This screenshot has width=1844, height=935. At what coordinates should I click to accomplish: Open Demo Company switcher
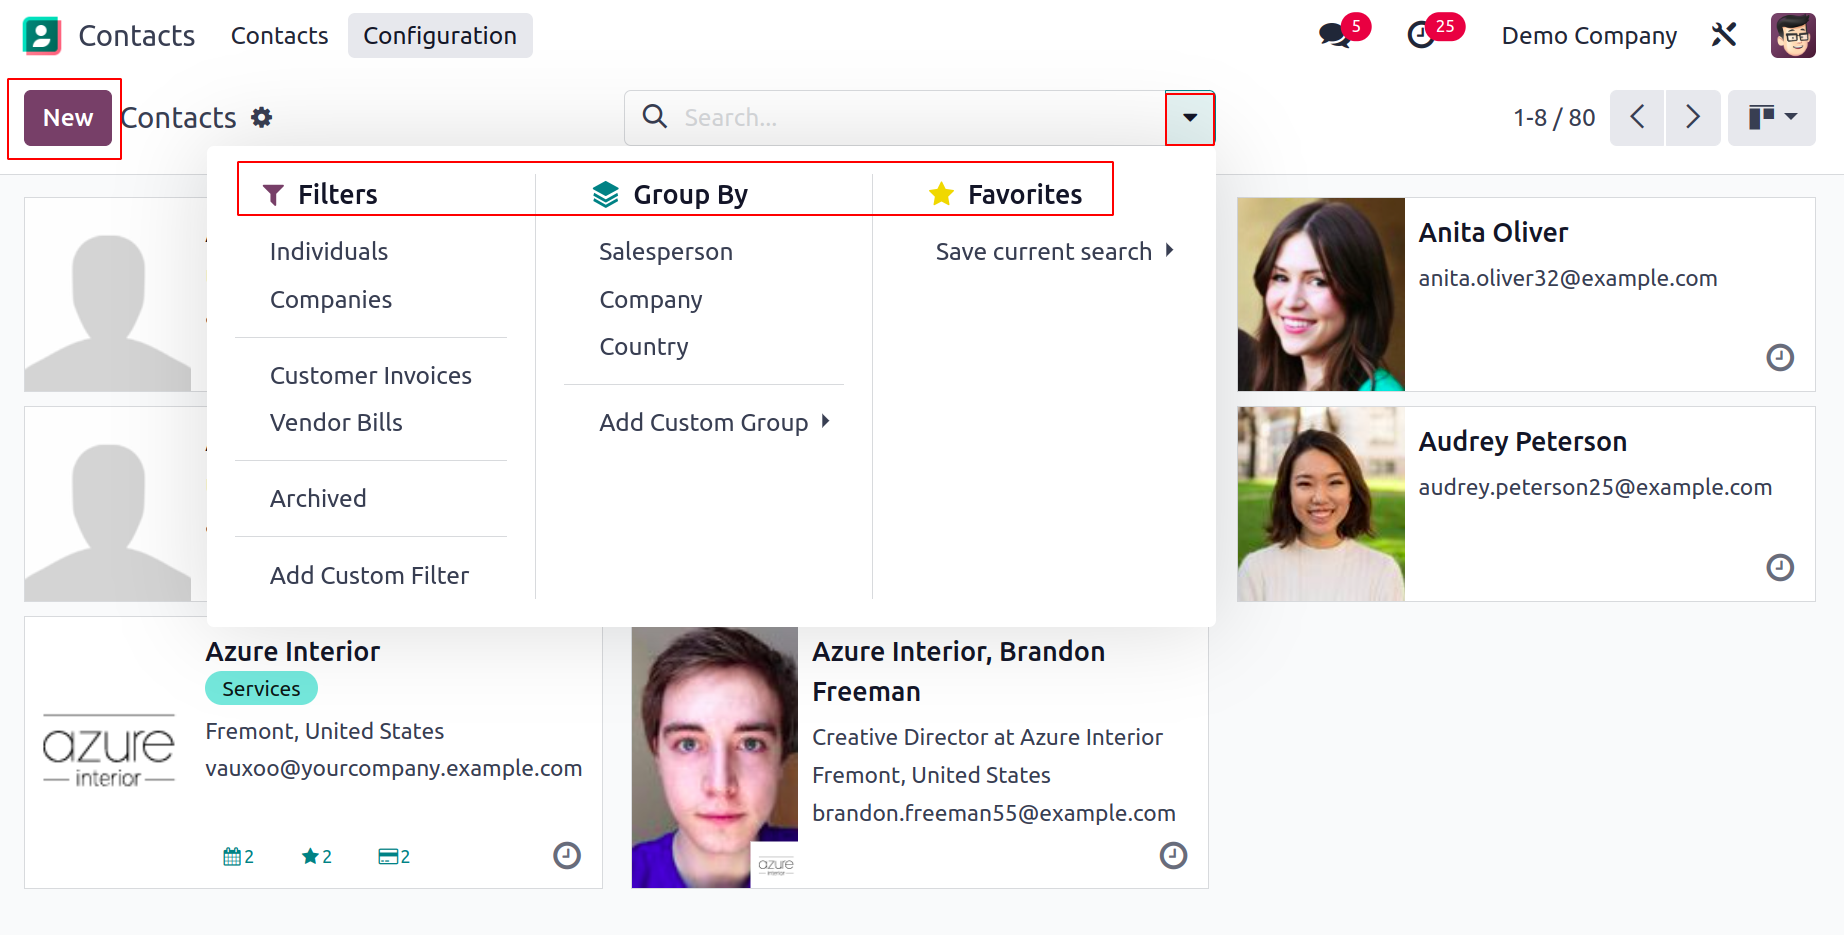coord(1589,36)
